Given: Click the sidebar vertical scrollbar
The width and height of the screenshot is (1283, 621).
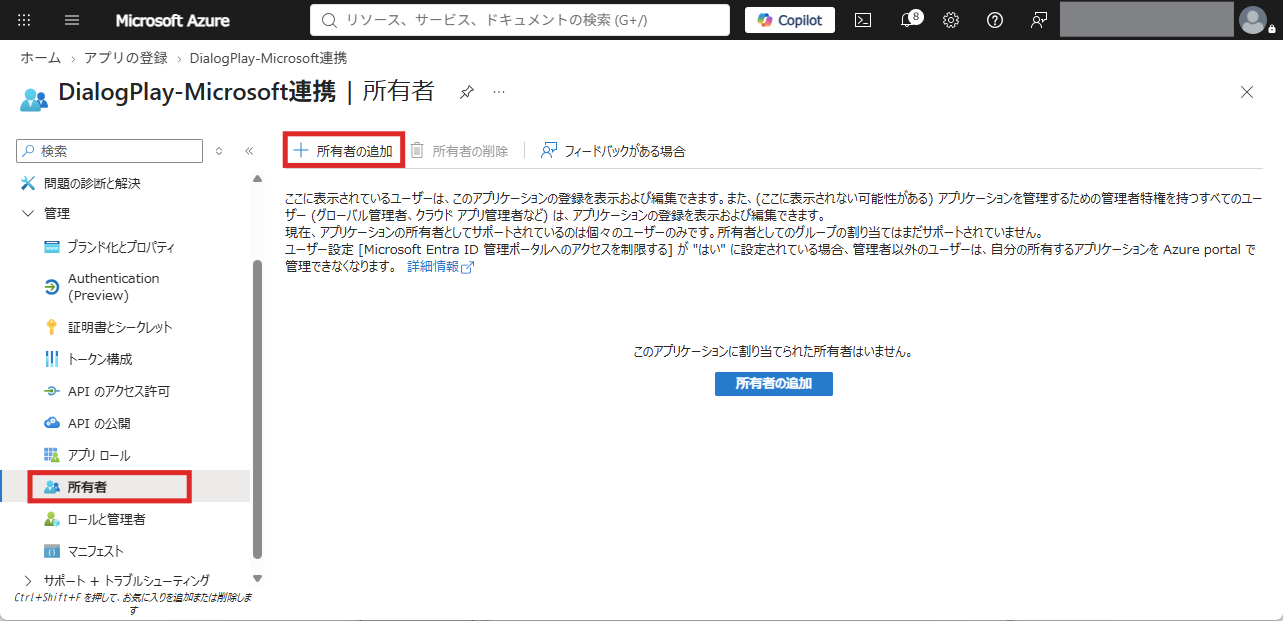Looking at the screenshot, I should click(258, 408).
